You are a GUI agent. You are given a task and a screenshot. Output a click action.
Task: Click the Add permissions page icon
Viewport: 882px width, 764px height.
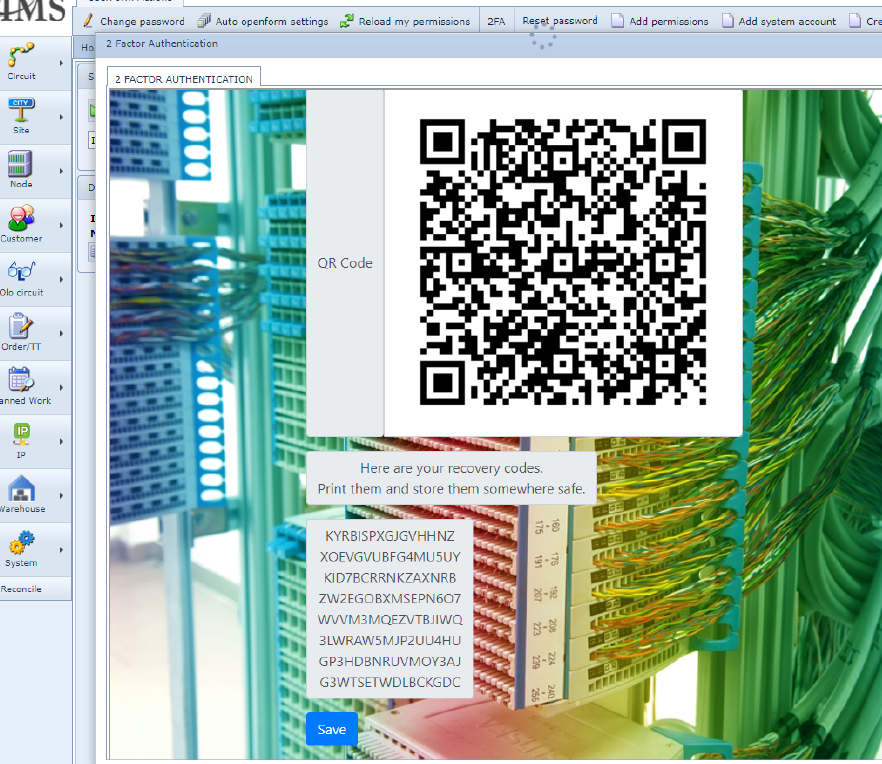point(618,21)
